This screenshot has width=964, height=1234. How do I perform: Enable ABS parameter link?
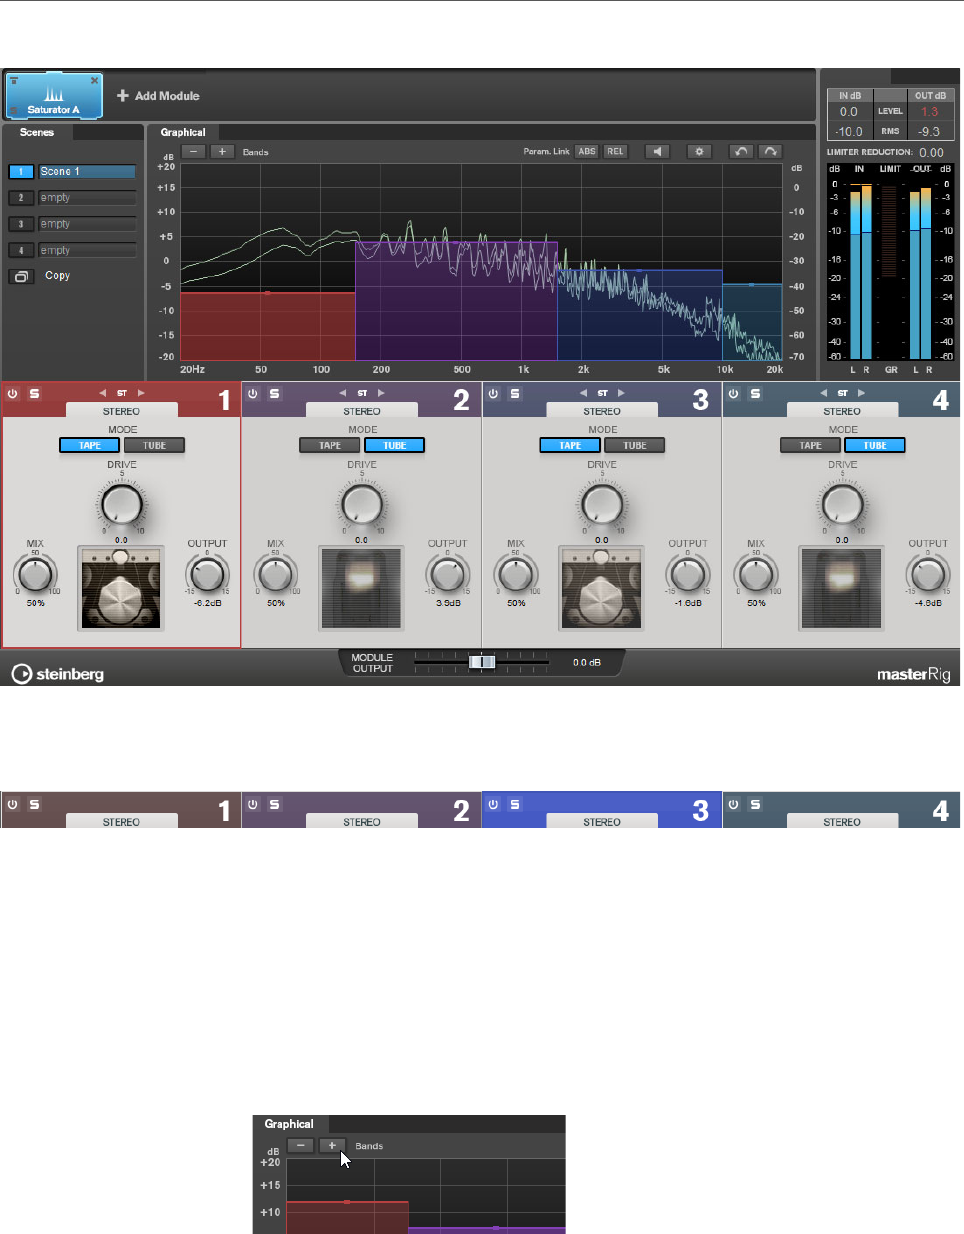[587, 152]
